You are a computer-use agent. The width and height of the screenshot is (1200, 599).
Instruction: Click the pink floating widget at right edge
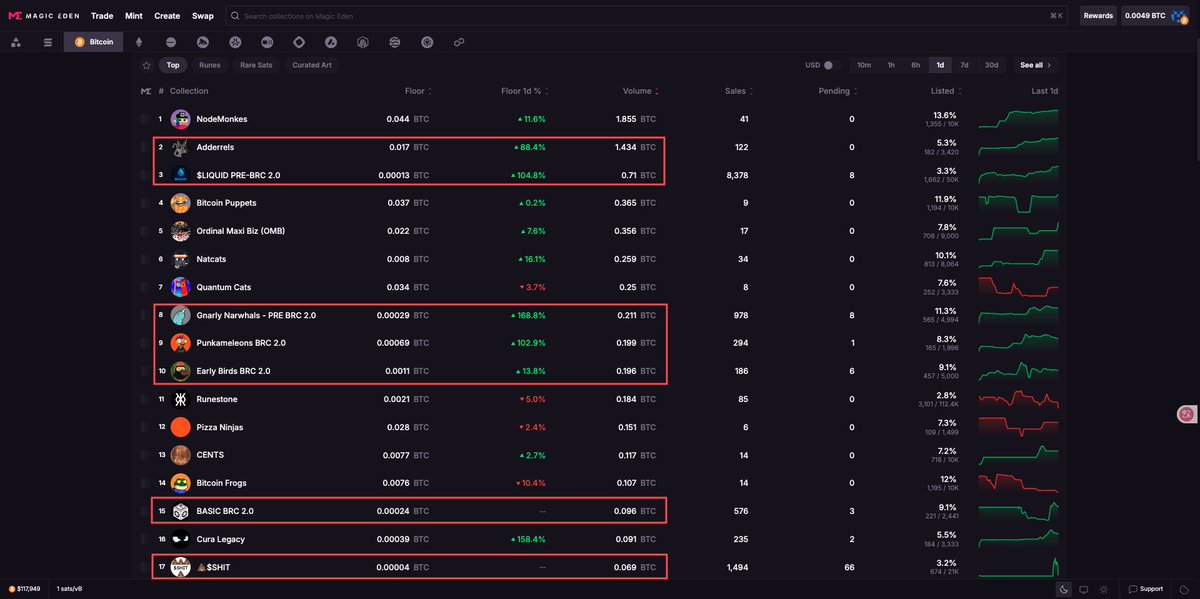(x=1187, y=413)
